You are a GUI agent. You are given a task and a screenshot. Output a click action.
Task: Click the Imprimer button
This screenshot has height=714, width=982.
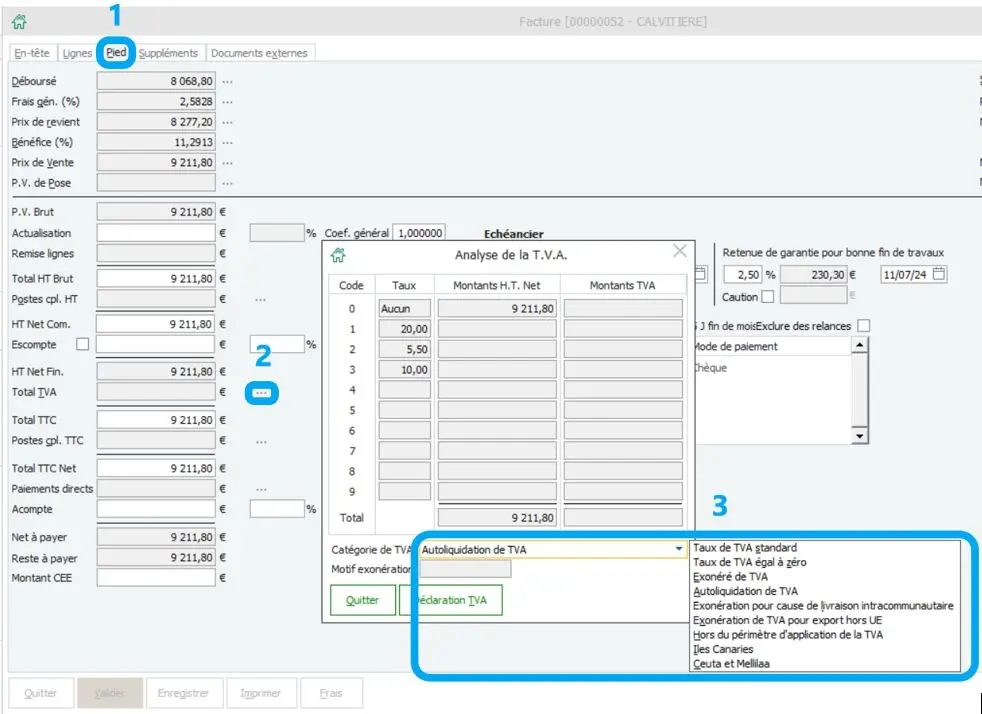point(261,693)
